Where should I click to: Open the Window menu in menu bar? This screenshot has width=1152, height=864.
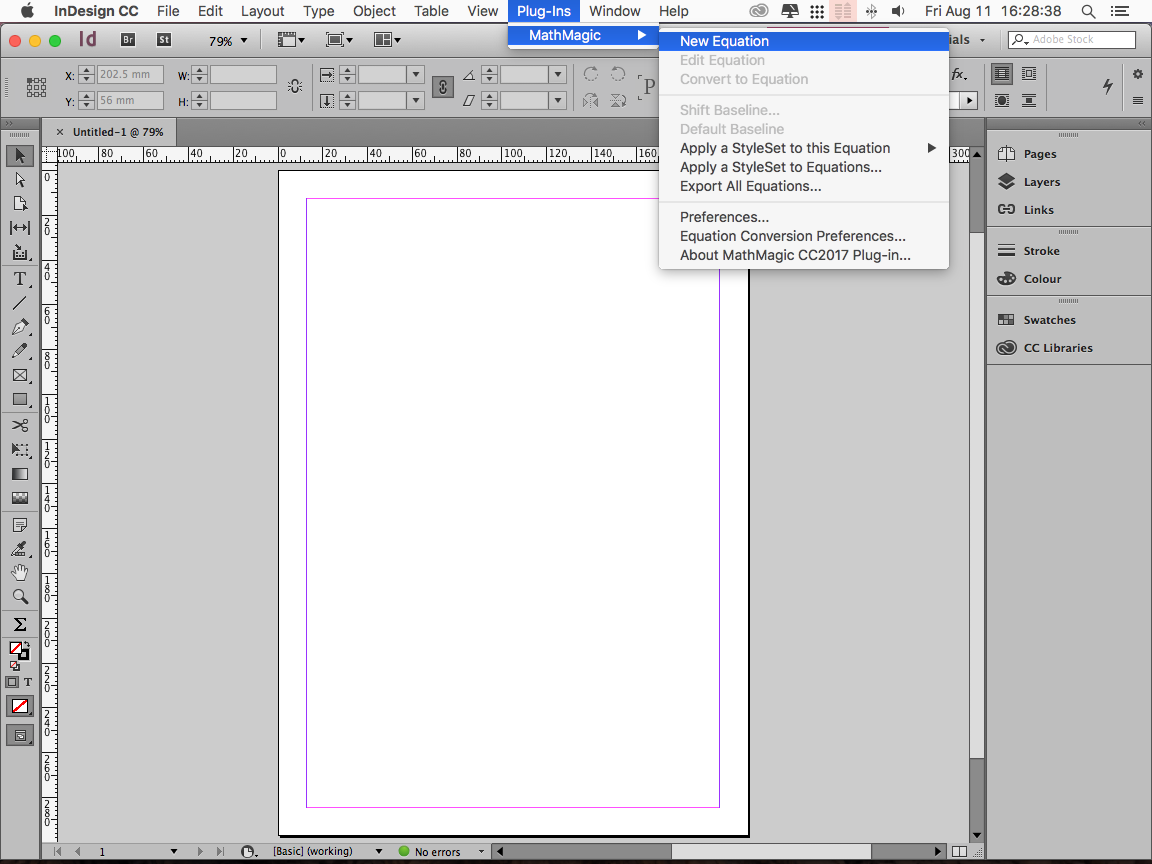614,11
